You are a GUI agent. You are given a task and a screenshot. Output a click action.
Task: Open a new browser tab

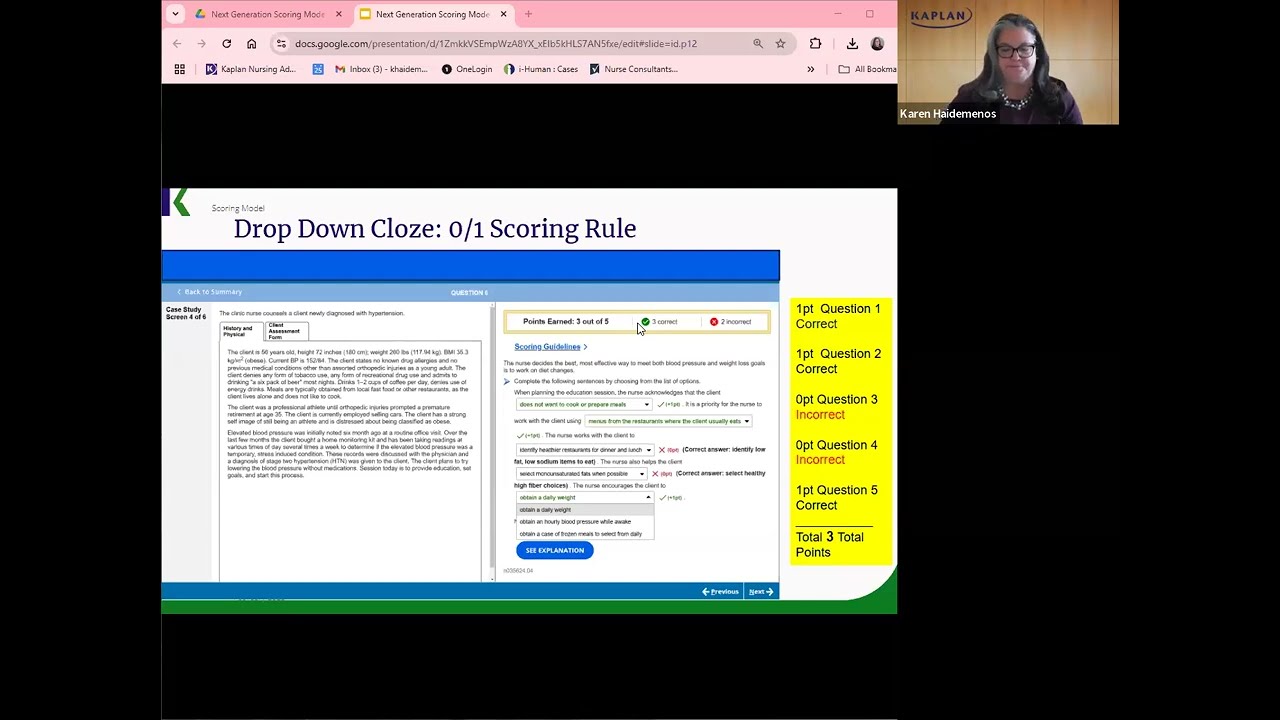528,14
